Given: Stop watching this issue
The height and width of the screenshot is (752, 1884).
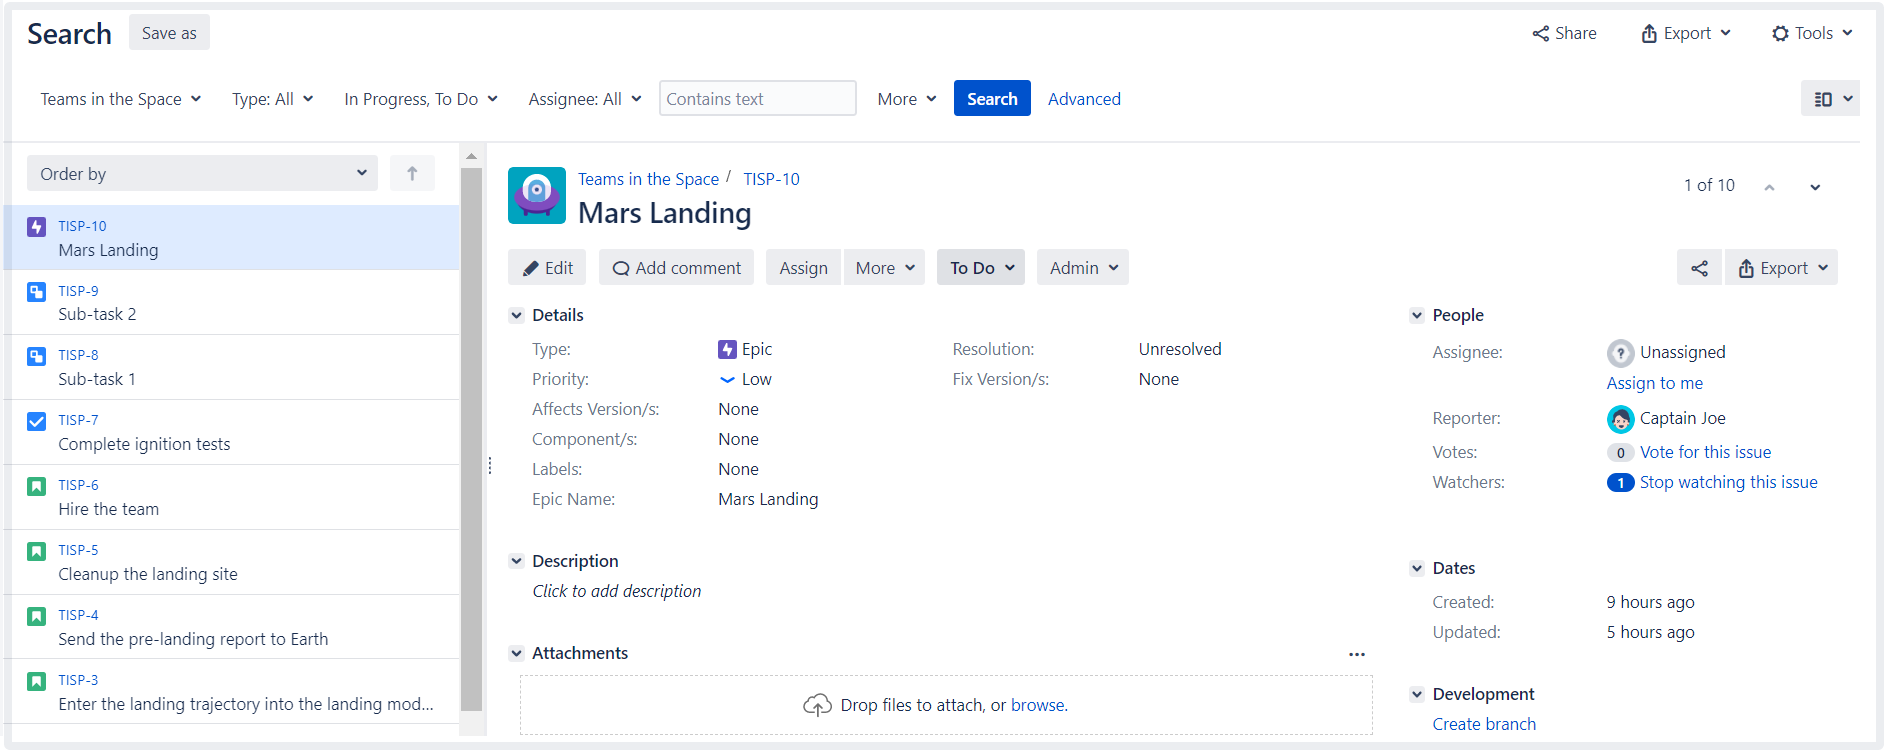Looking at the screenshot, I should (1728, 482).
